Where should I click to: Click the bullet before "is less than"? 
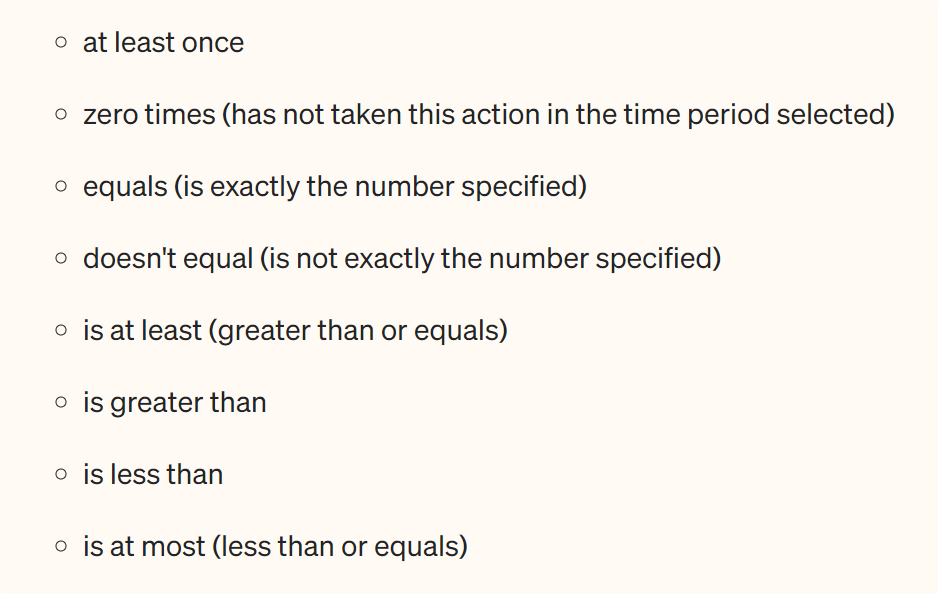(62, 475)
